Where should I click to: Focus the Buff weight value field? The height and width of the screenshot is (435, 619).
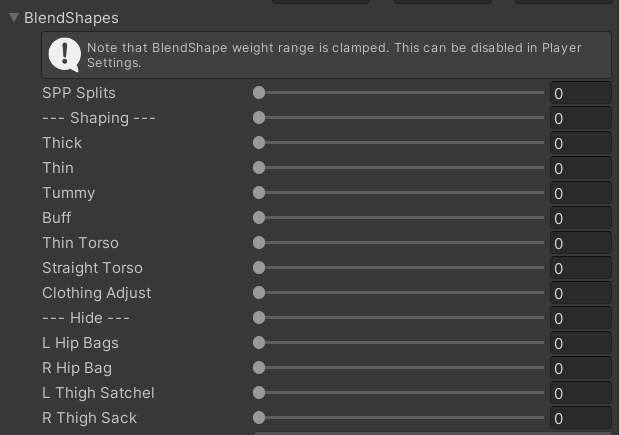(x=580, y=219)
